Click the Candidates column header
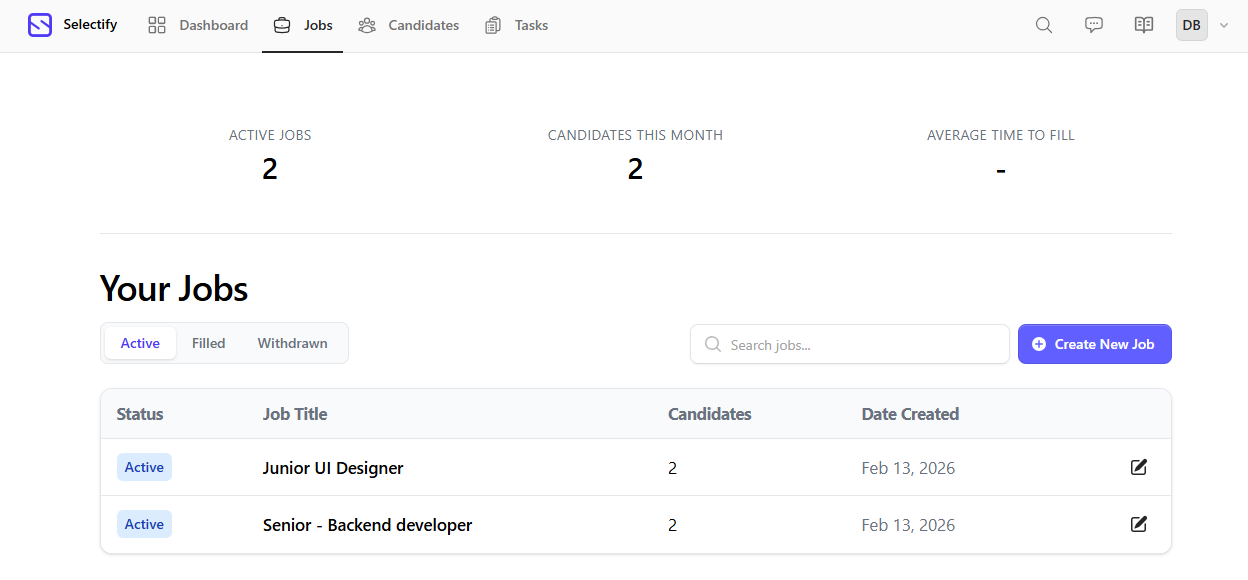 (x=710, y=414)
